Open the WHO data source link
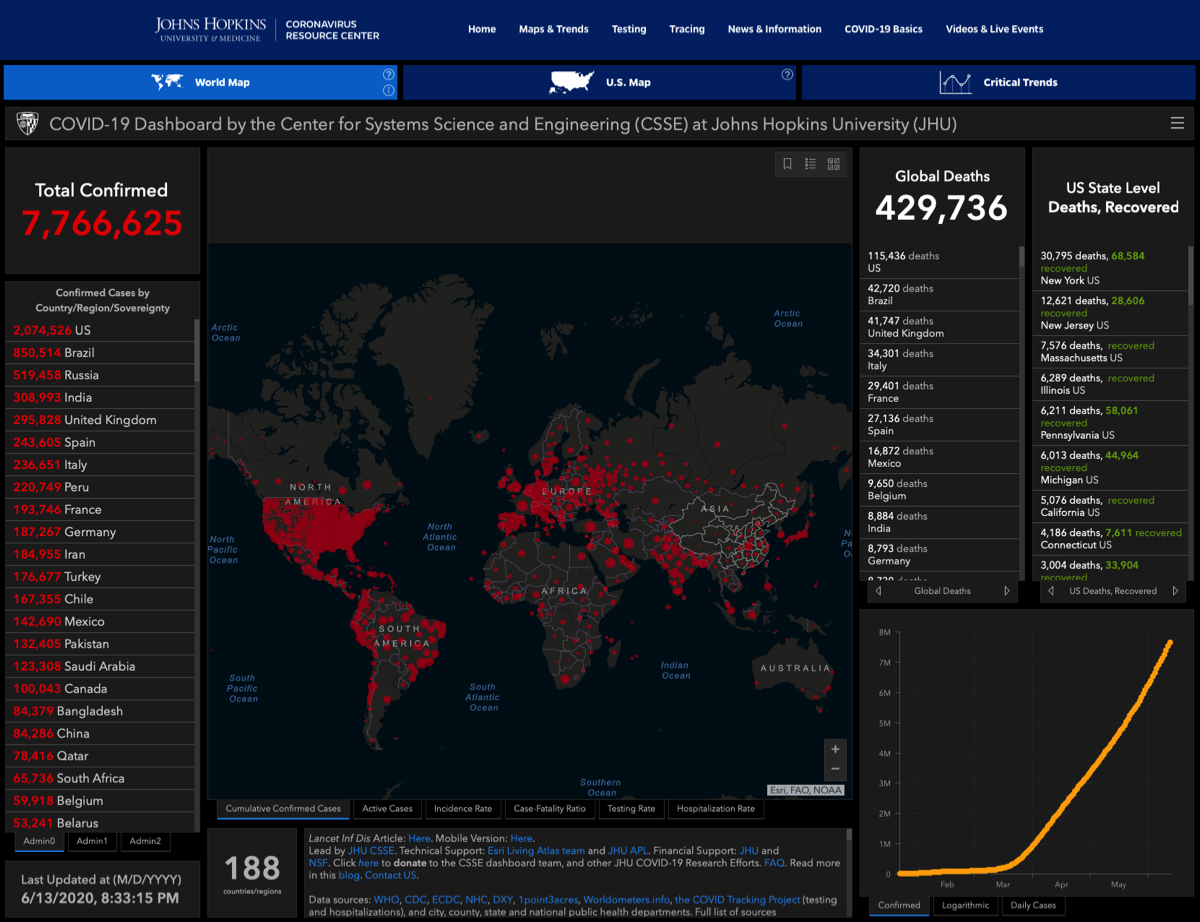Viewport: 1200px width, 922px height. click(x=385, y=900)
